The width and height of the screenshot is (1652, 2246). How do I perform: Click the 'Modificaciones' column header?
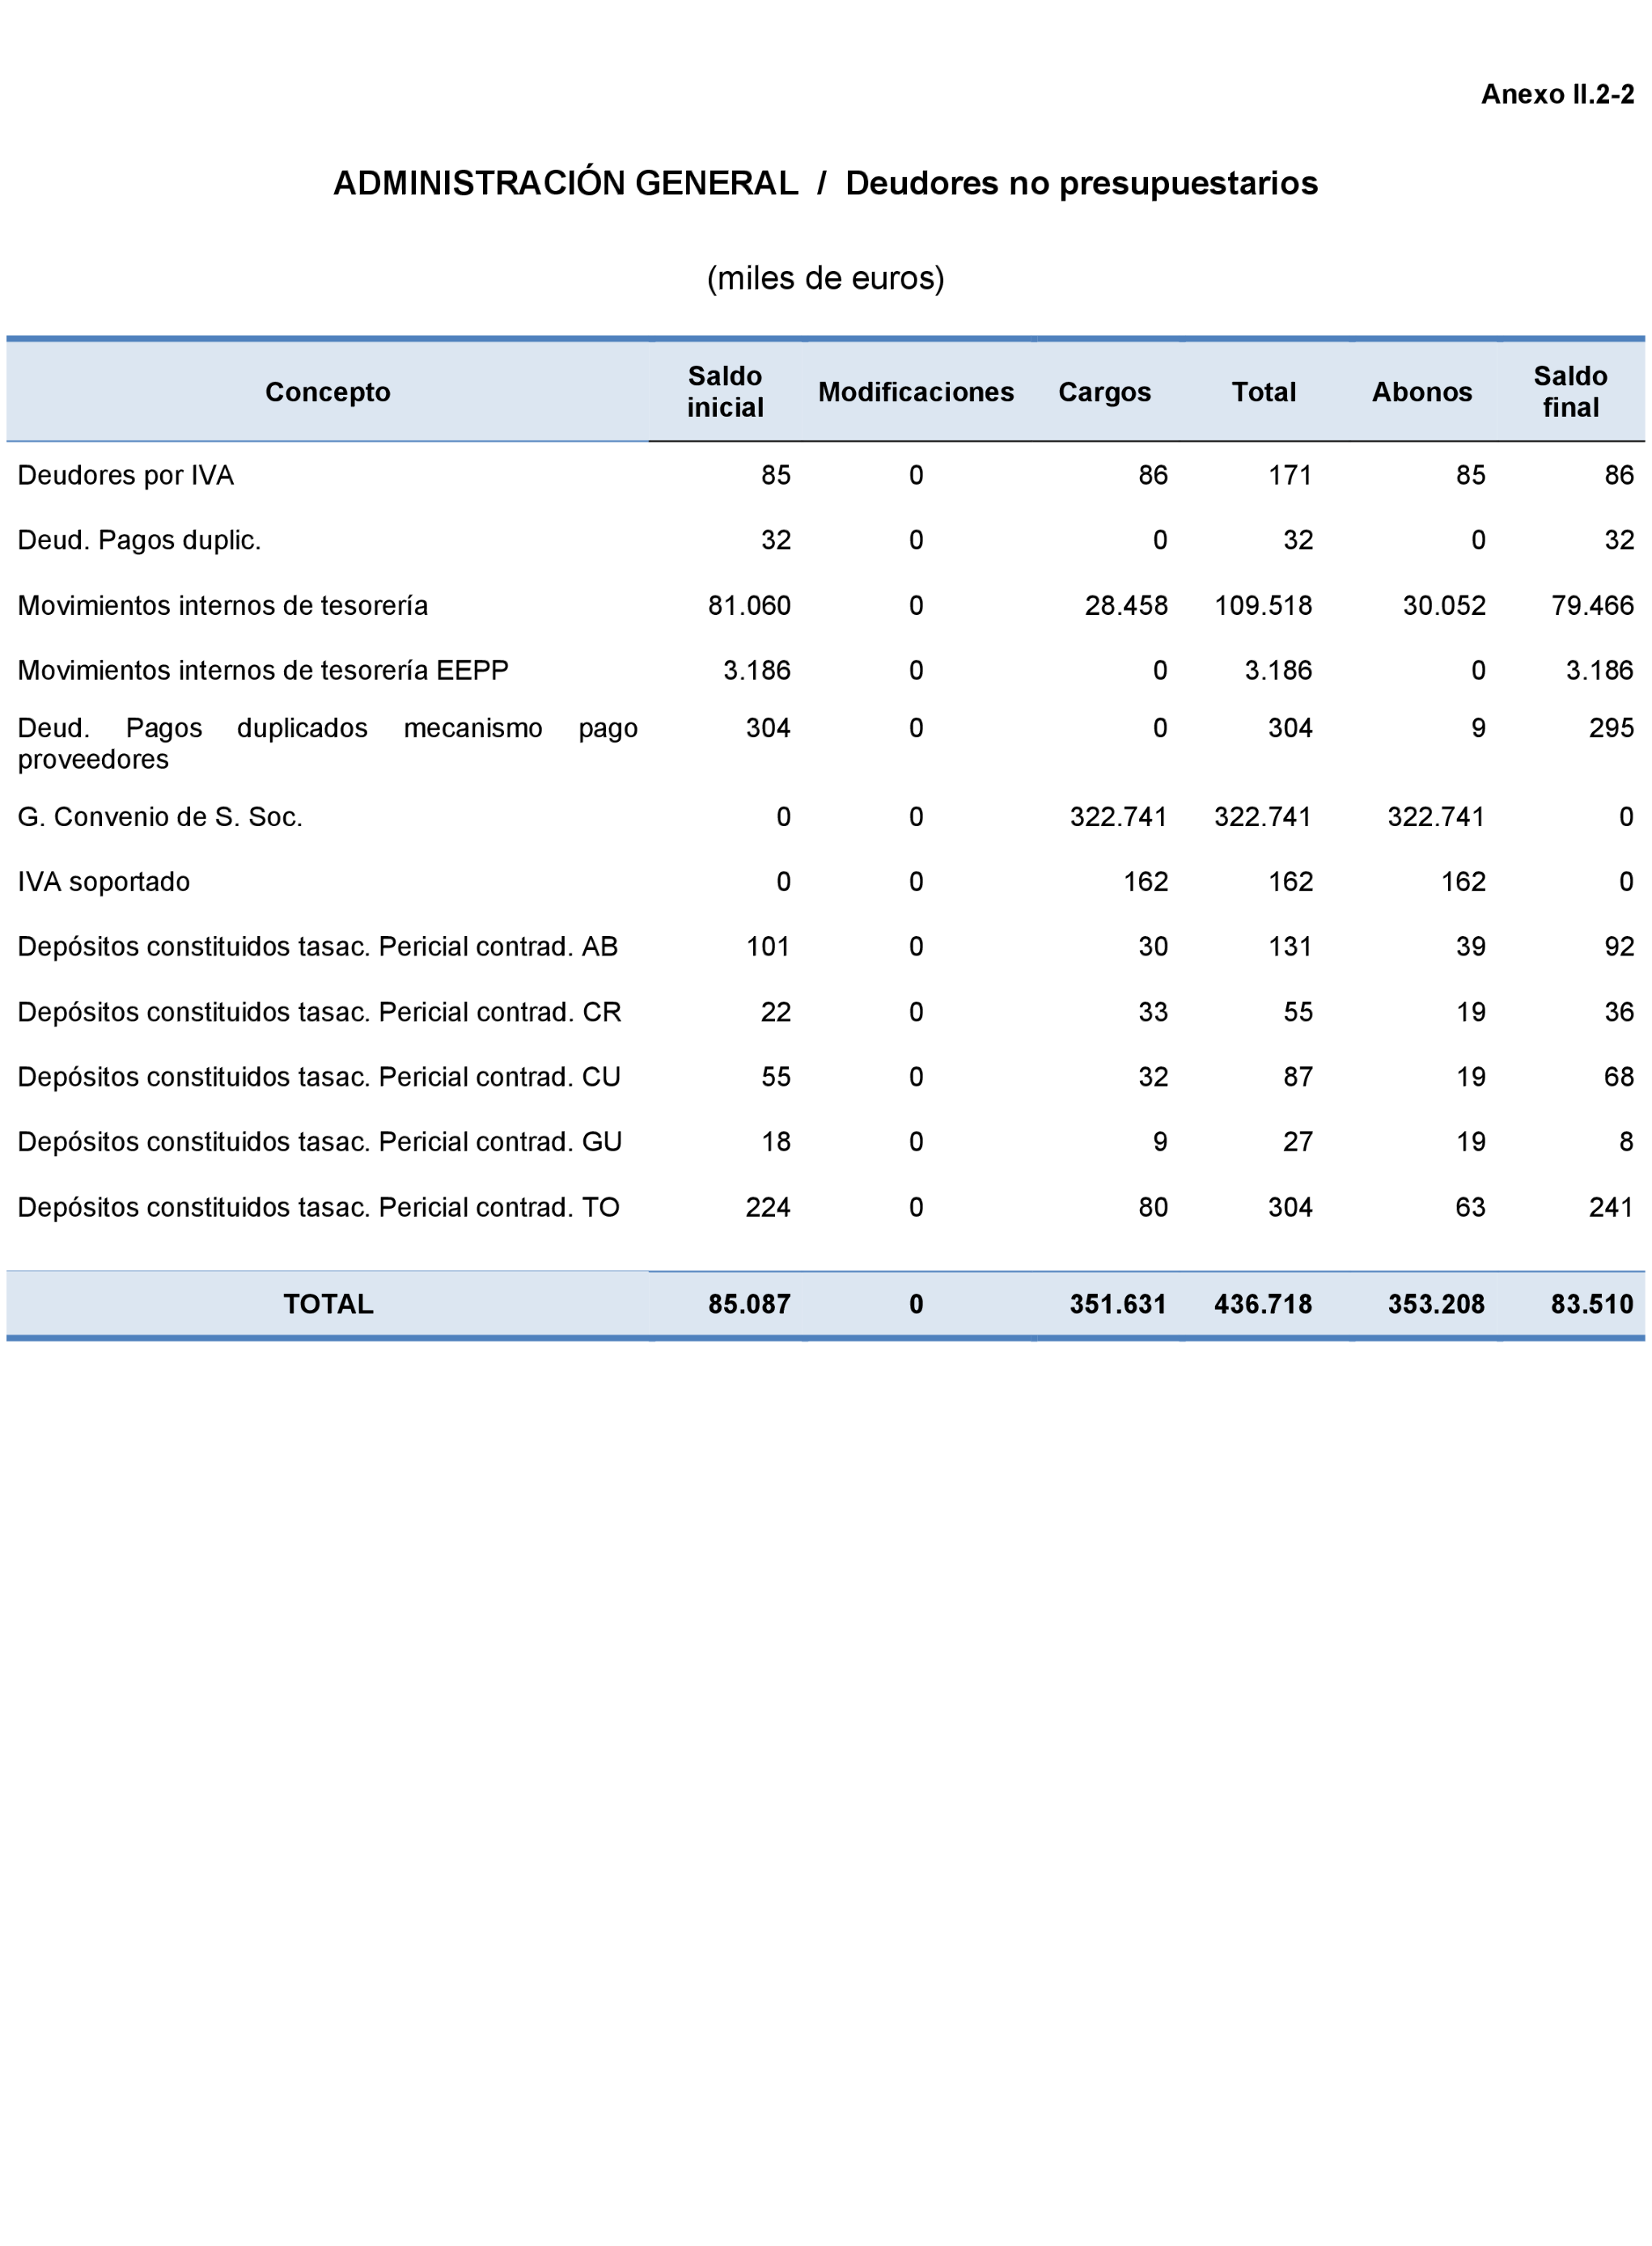[916, 392]
